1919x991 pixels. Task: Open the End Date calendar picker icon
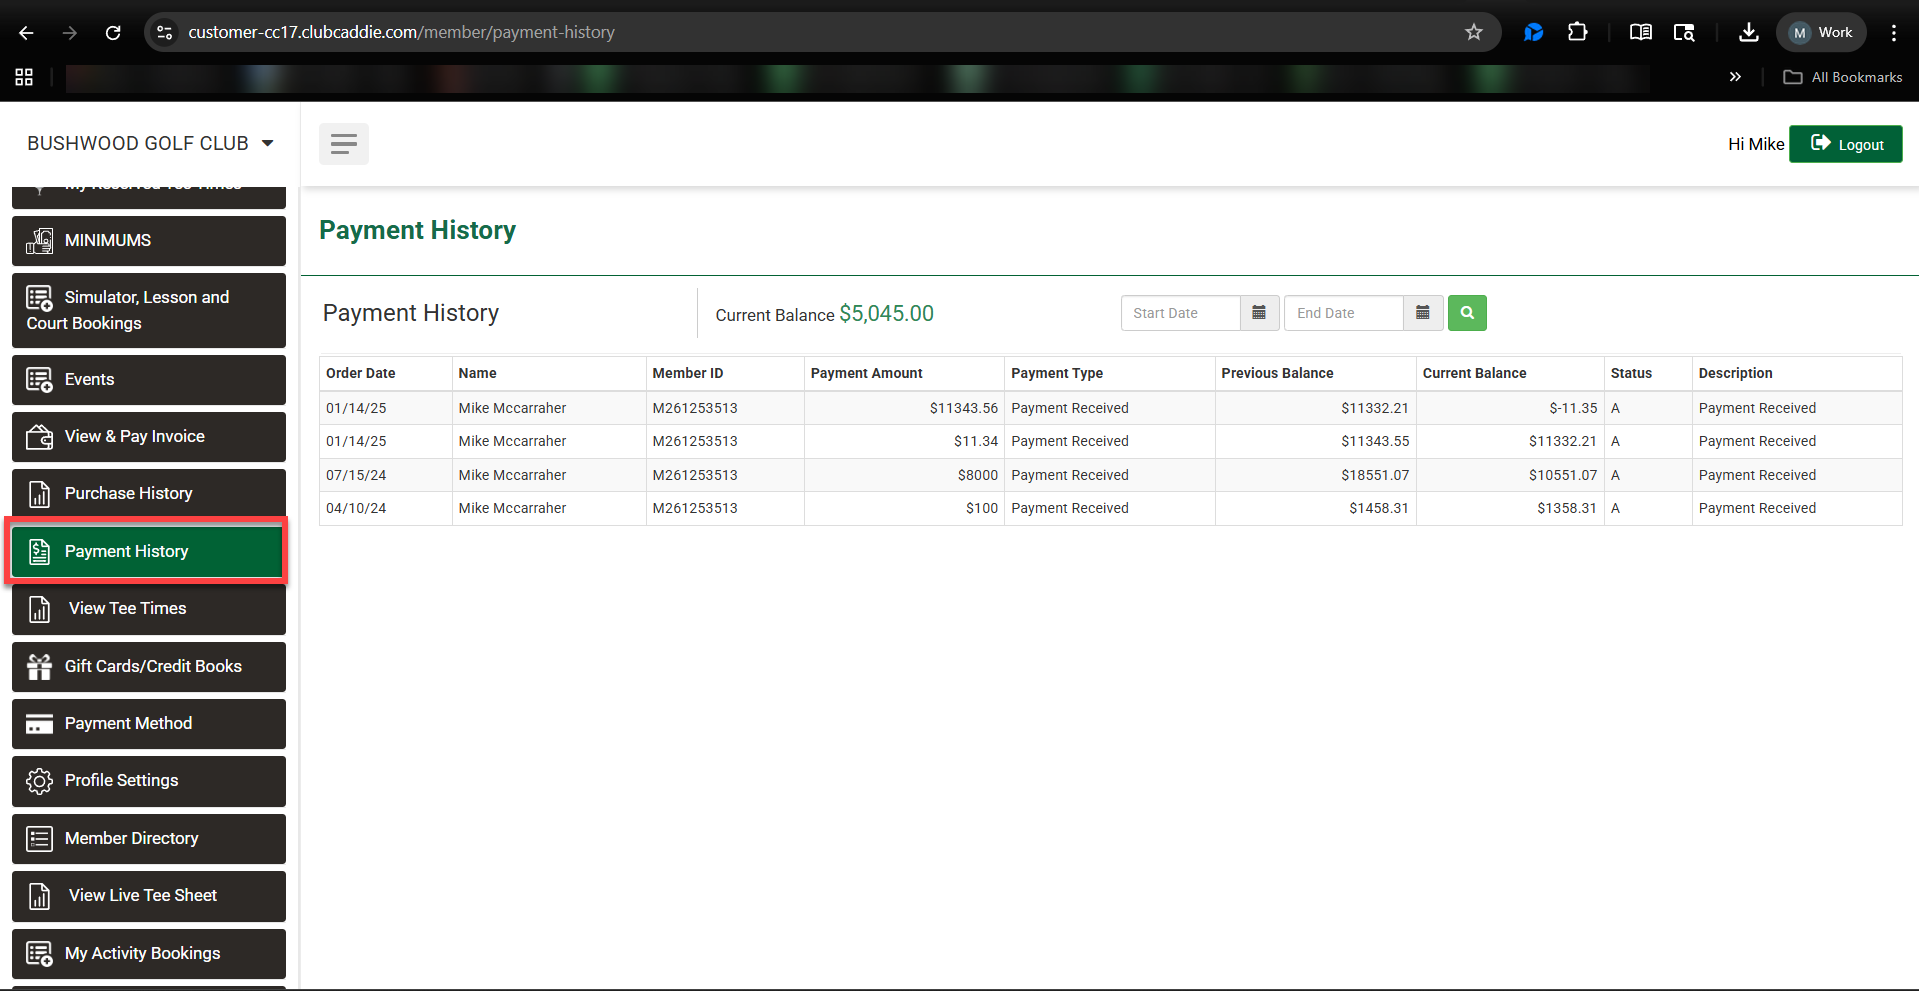(1422, 313)
